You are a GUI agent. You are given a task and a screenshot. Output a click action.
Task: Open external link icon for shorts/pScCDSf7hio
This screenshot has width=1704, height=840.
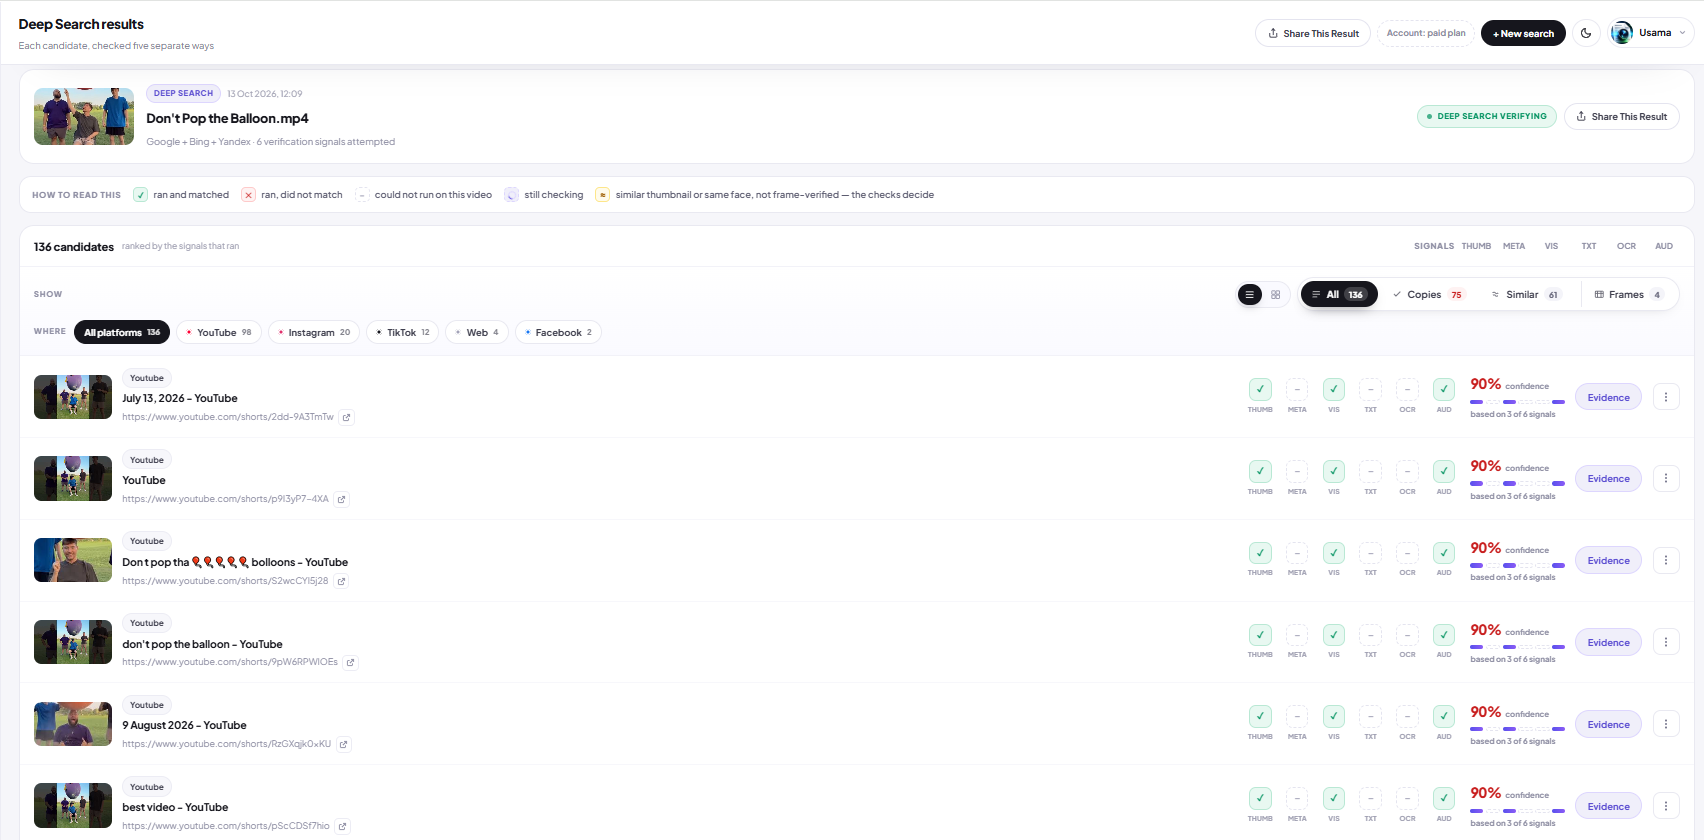(x=342, y=827)
